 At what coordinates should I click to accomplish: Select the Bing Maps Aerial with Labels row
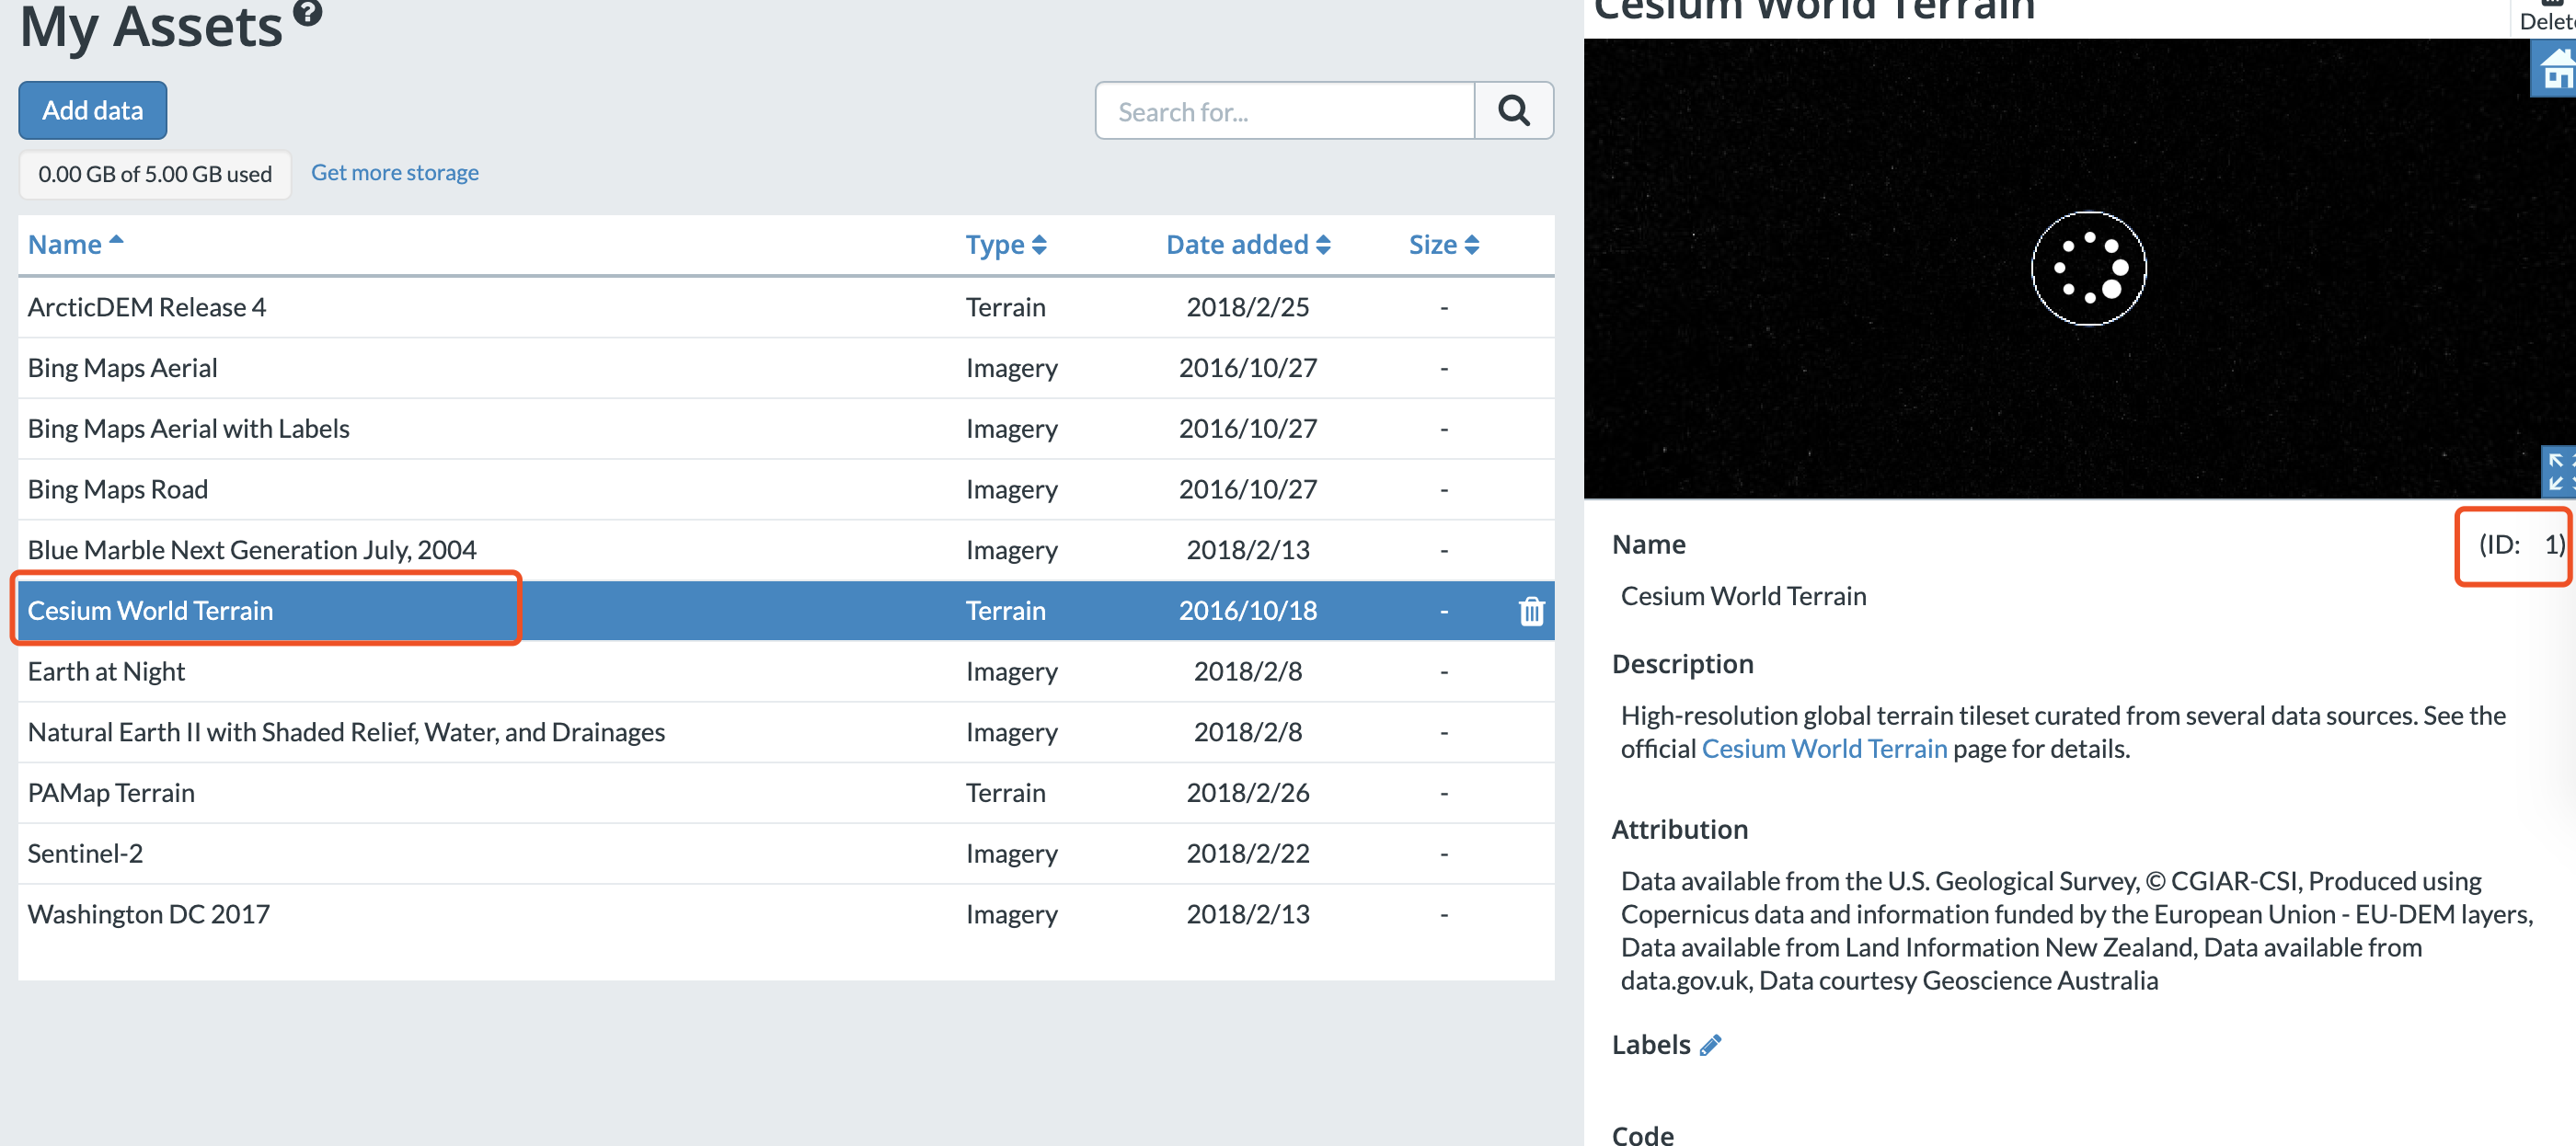[x=188, y=428]
